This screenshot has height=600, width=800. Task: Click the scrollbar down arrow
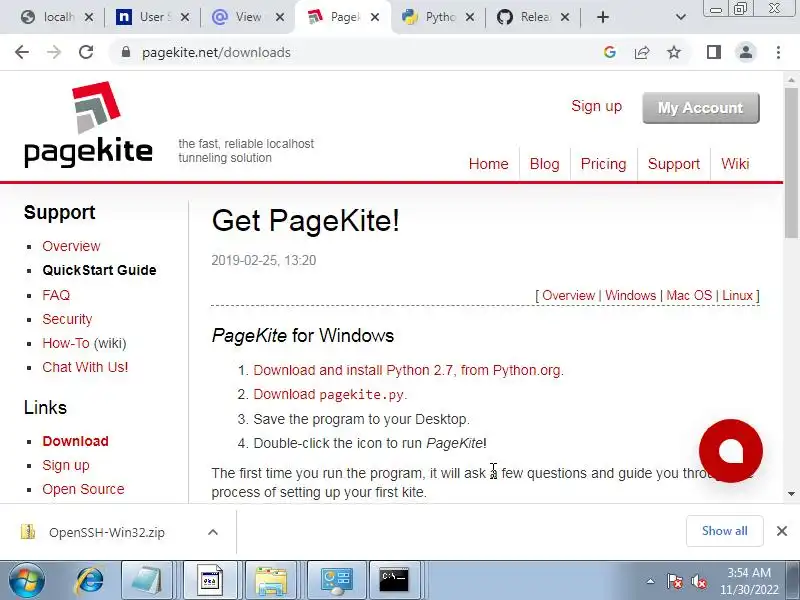(x=791, y=494)
